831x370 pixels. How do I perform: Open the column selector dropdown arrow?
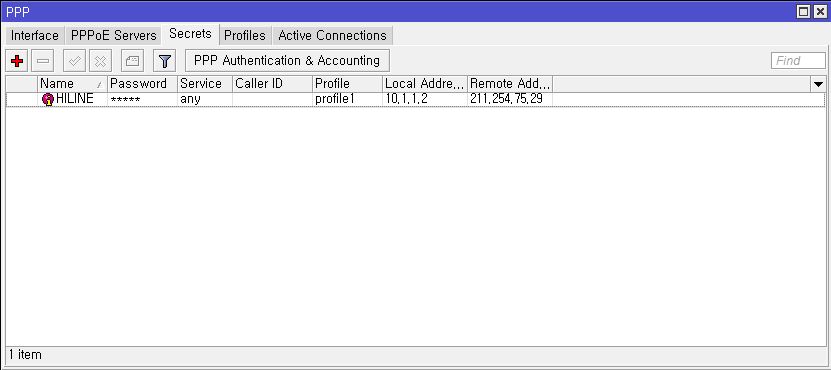(x=818, y=84)
